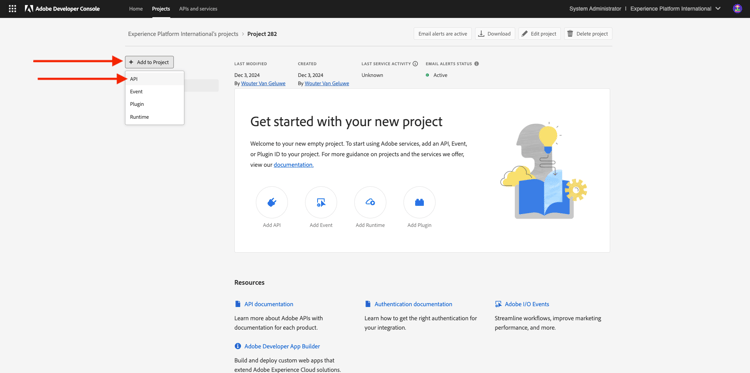This screenshot has width=750, height=373.
Task: Click the Project 282 breadcrumb text
Action: coord(262,34)
